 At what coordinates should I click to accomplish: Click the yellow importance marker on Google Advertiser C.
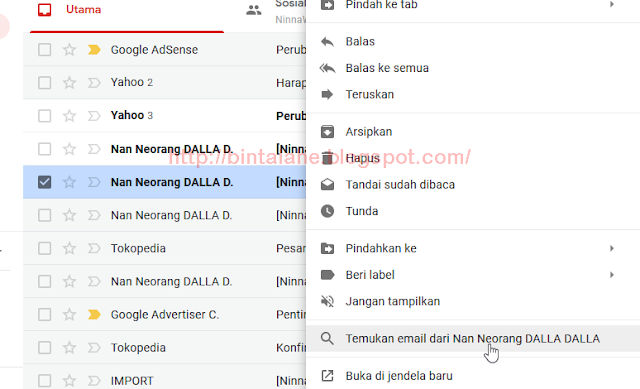coord(94,315)
